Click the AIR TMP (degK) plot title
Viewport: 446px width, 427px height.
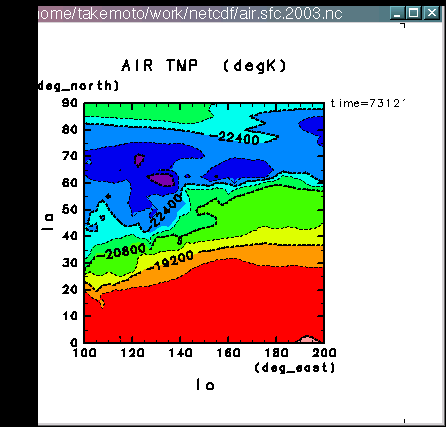tap(204, 66)
